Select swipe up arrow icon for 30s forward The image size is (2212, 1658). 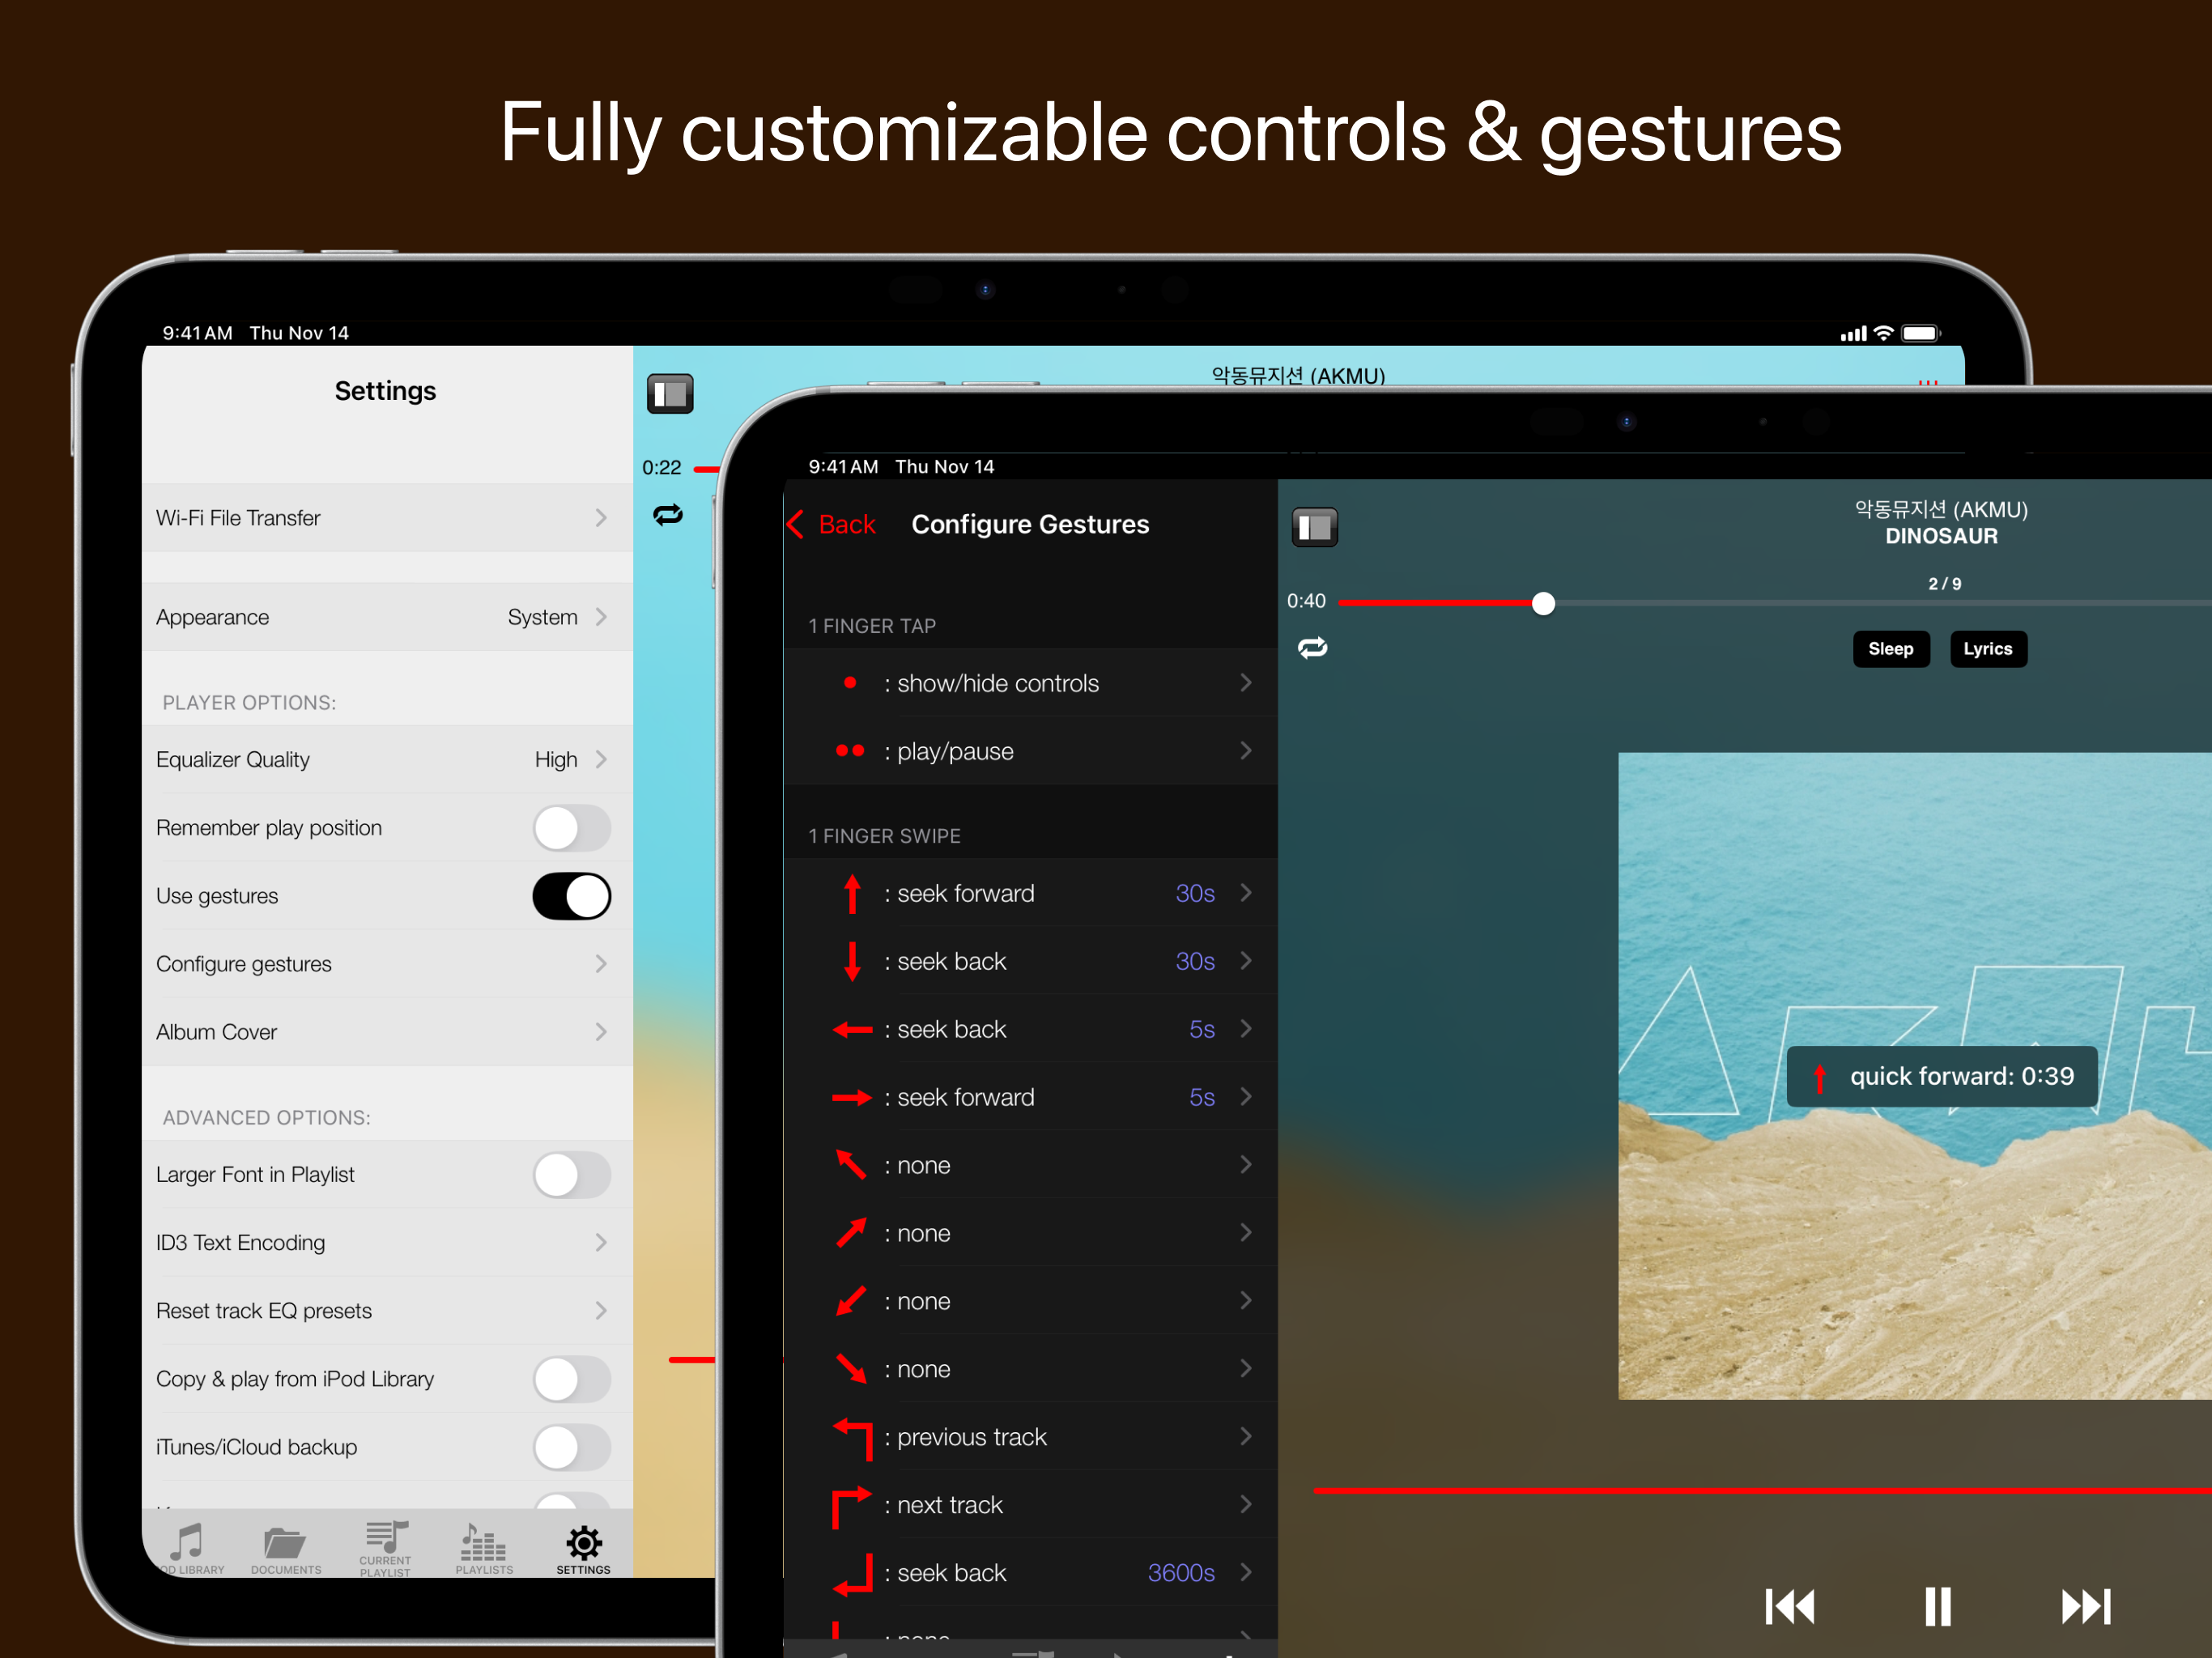point(852,893)
